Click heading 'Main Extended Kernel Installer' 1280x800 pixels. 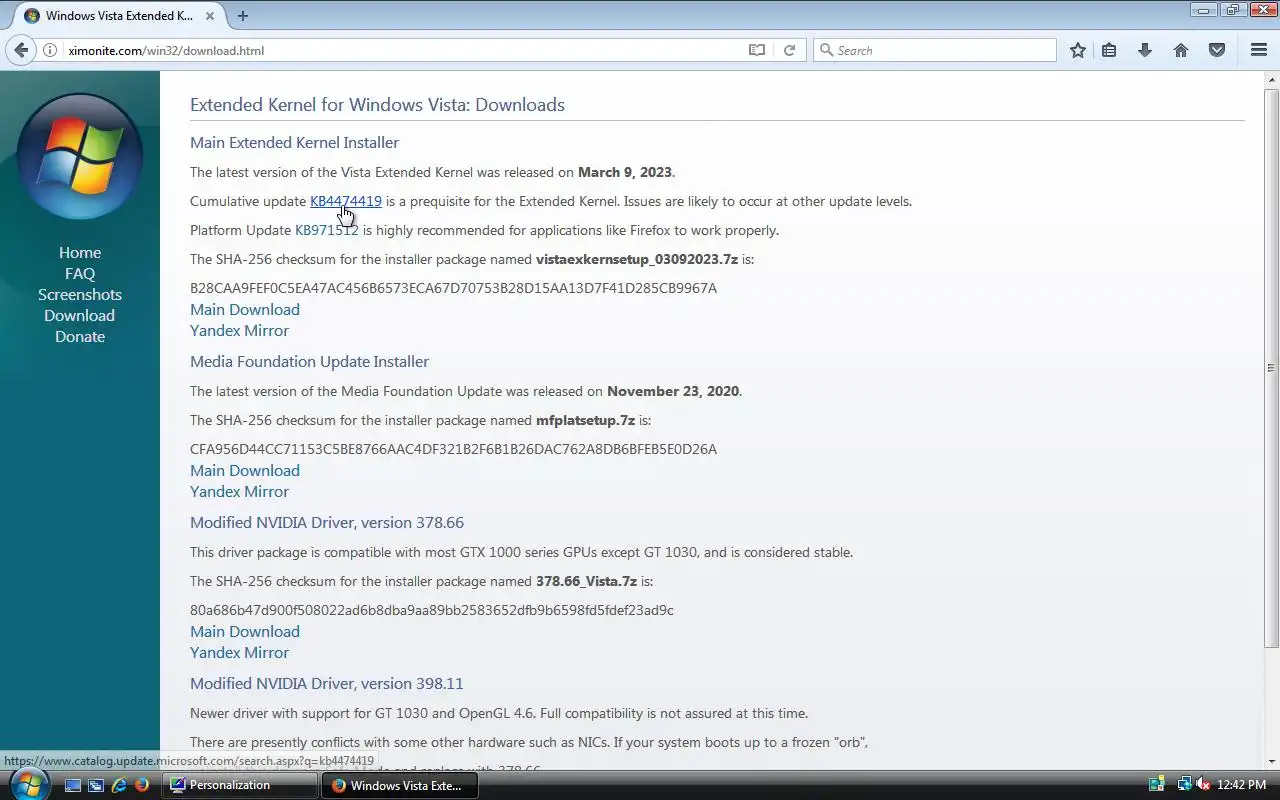coord(294,143)
